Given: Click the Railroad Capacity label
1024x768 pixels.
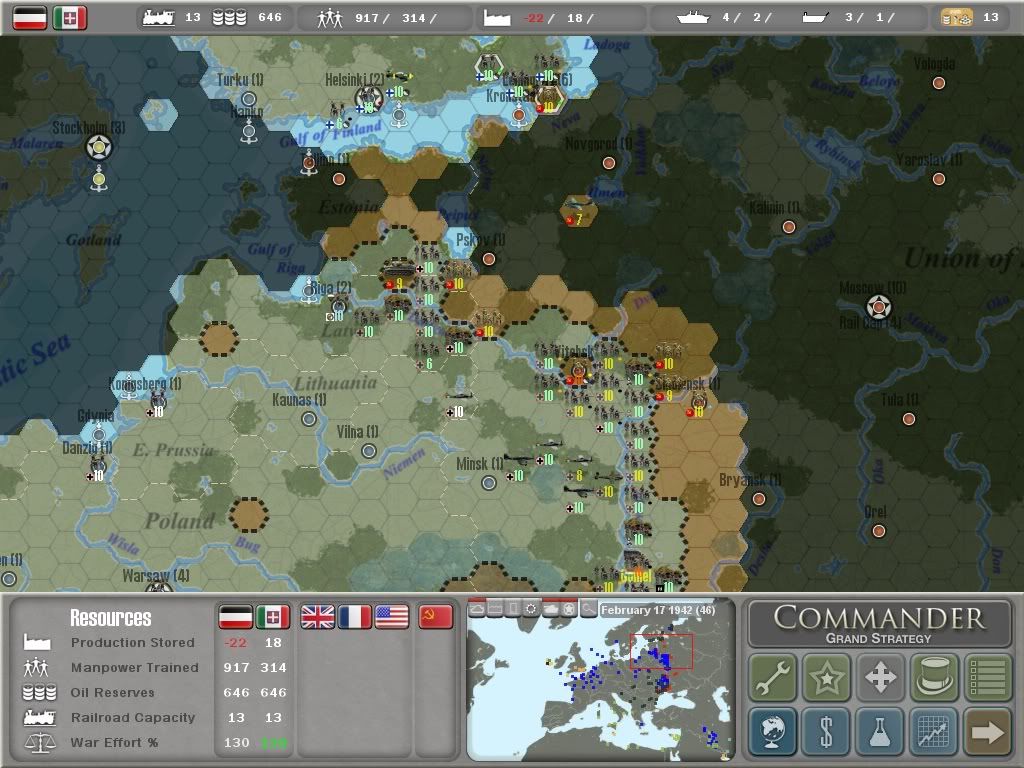Looking at the screenshot, I should pos(133,717).
